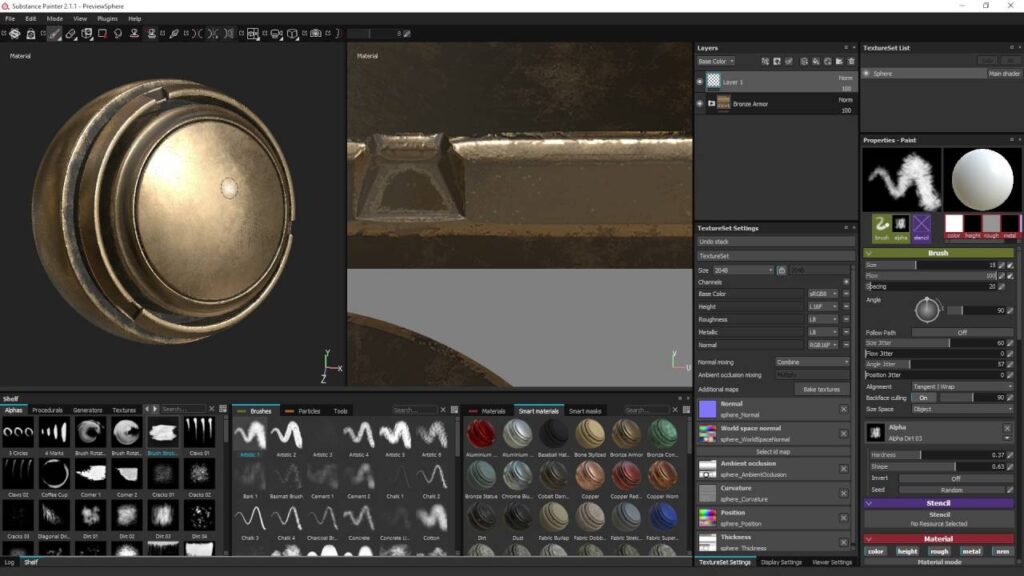Screen dimensions: 1024x576
Task: Click the camera perspective toolbar icon
Action: pos(276,33)
